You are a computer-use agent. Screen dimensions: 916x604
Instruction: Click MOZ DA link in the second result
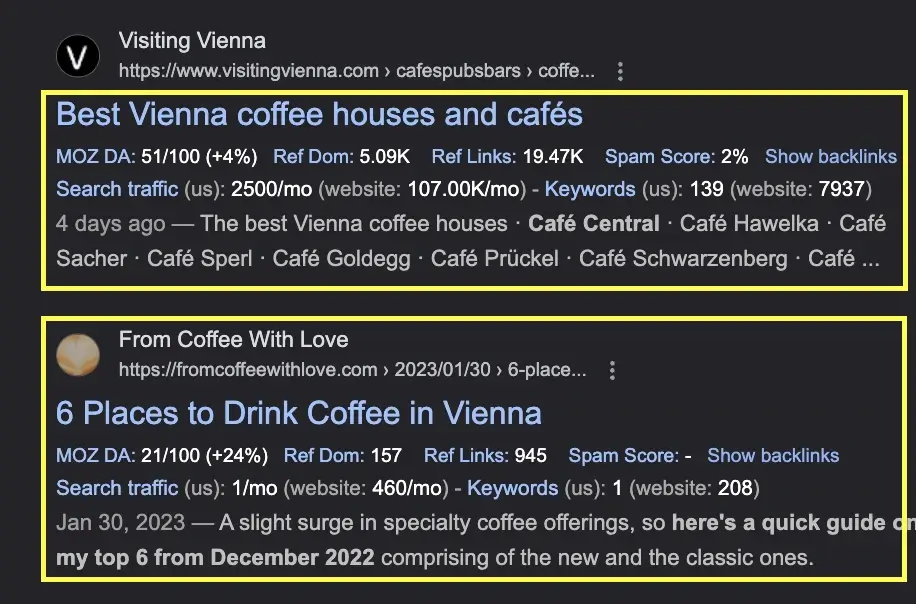coord(91,456)
